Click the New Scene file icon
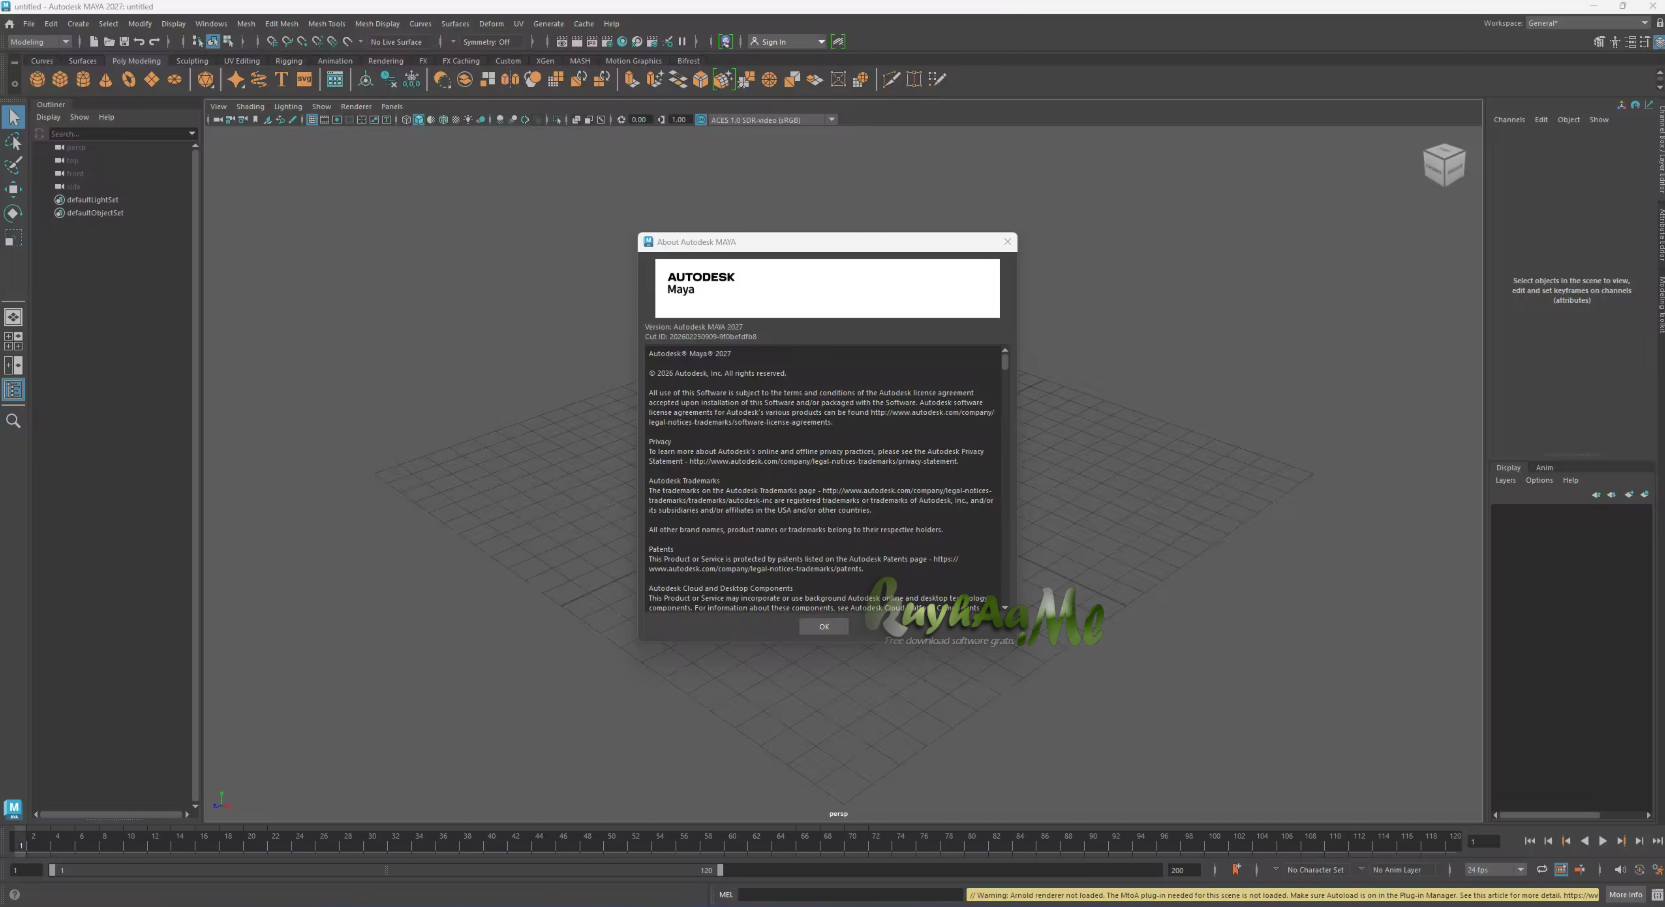This screenshot has height=907, width=1665. 94,42
